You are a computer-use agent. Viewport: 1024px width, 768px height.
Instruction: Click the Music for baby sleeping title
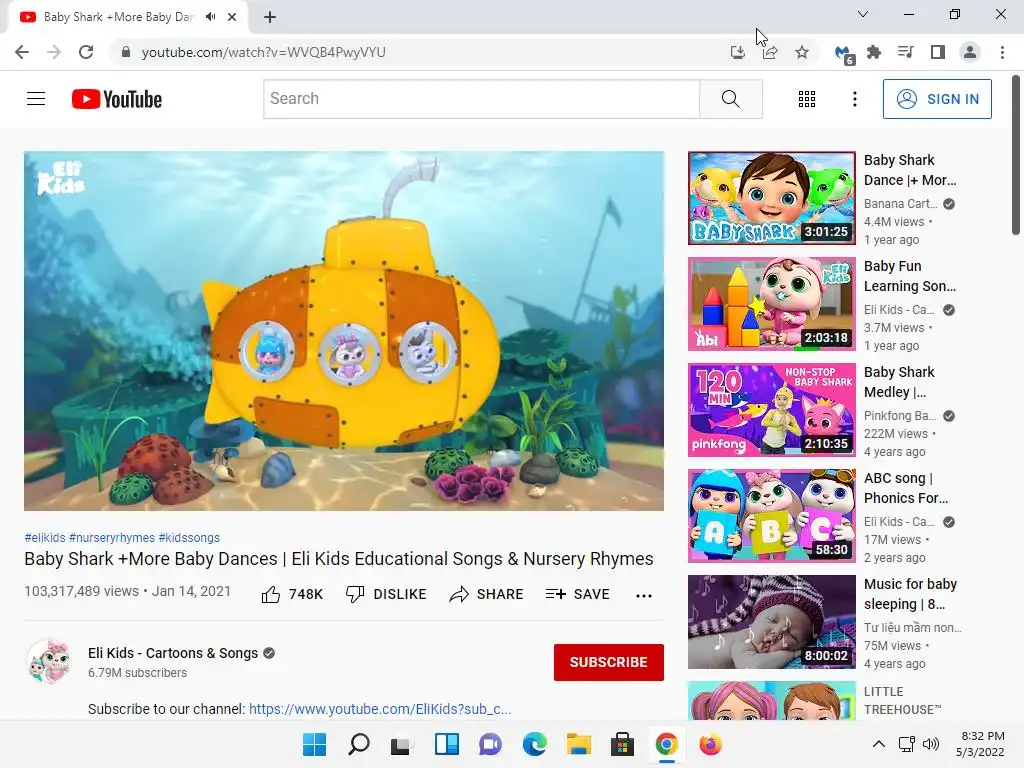coord(910,594)
